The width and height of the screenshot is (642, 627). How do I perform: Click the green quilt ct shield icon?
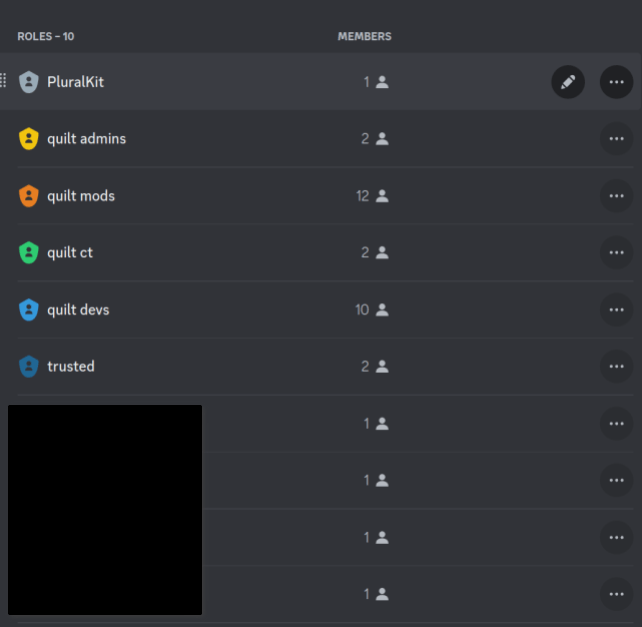coord(28,253)
